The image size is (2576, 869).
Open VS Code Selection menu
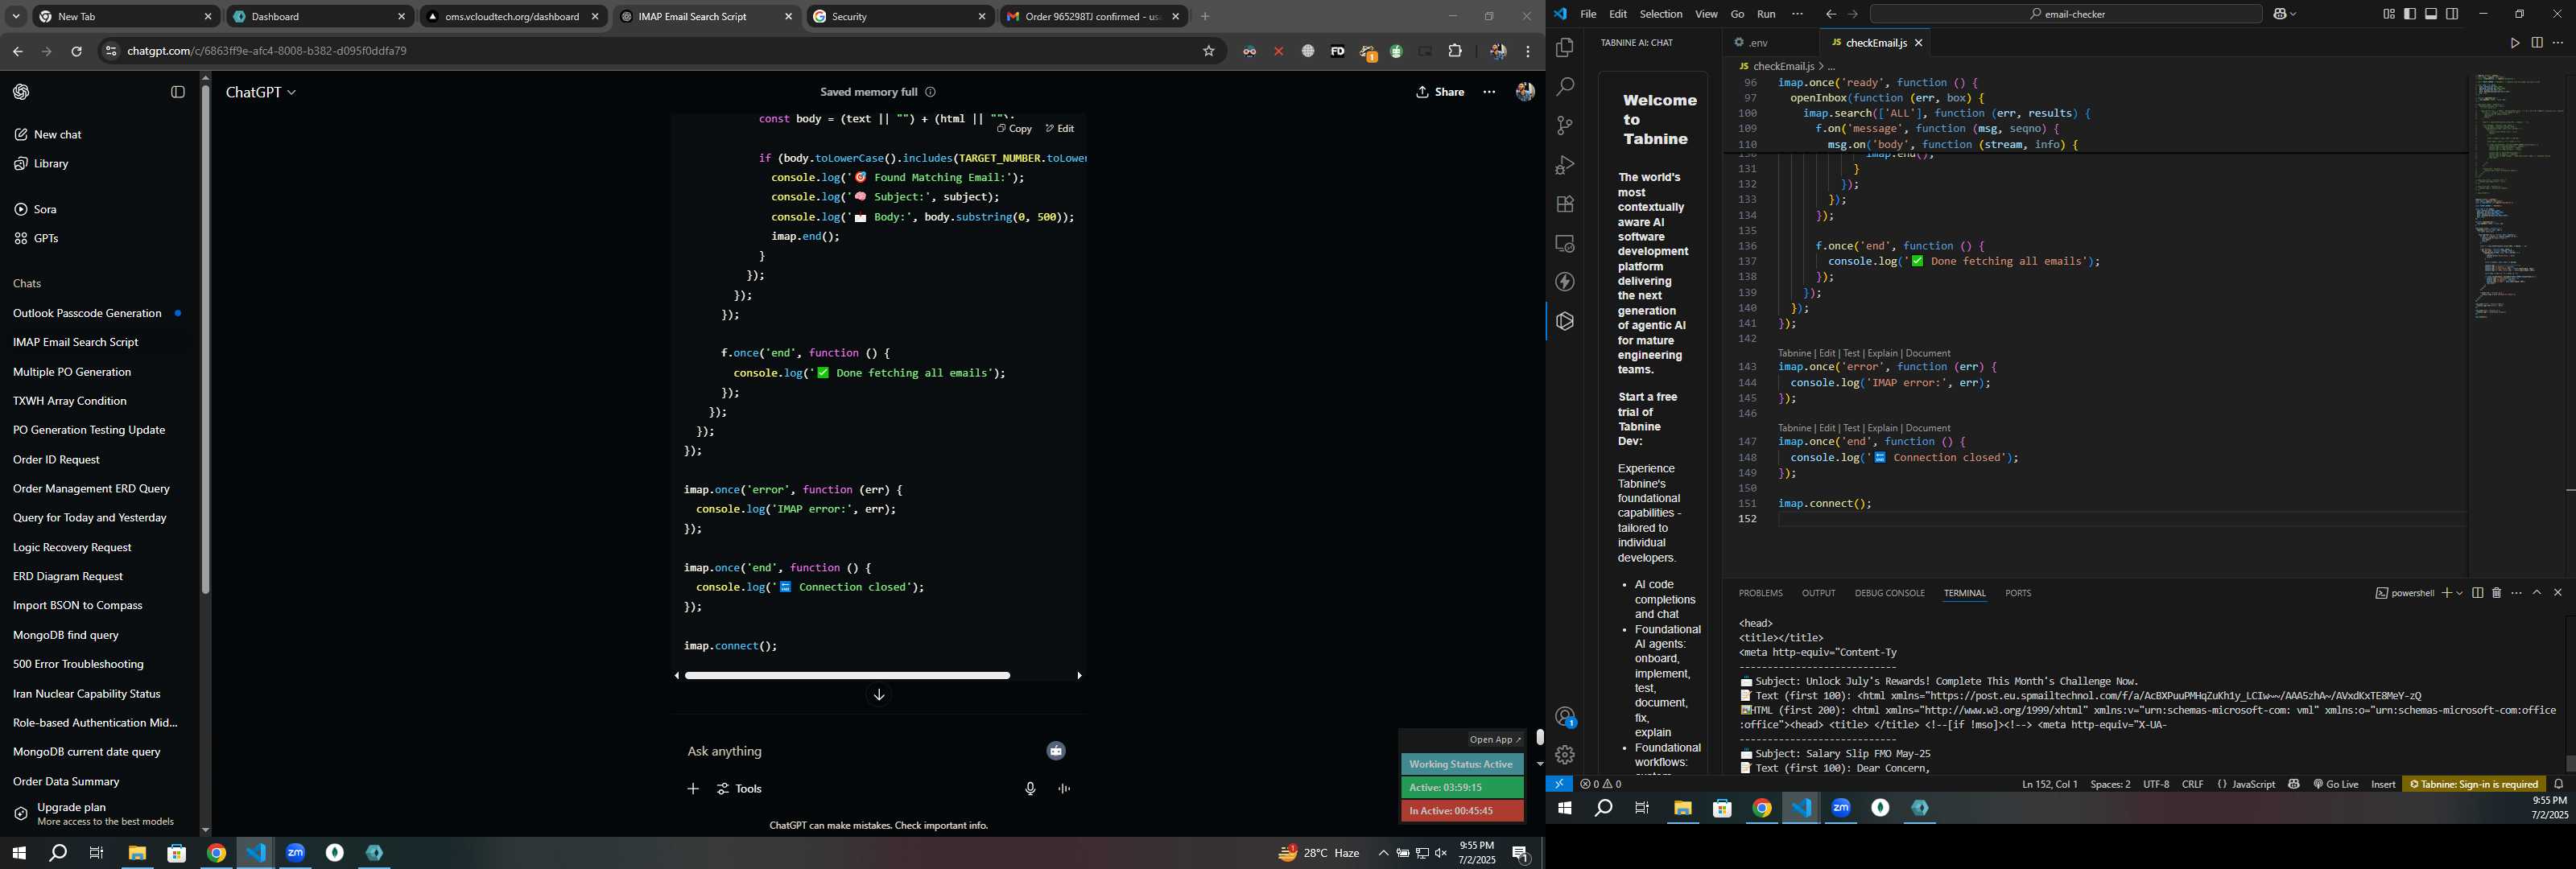click(1660, 14)
